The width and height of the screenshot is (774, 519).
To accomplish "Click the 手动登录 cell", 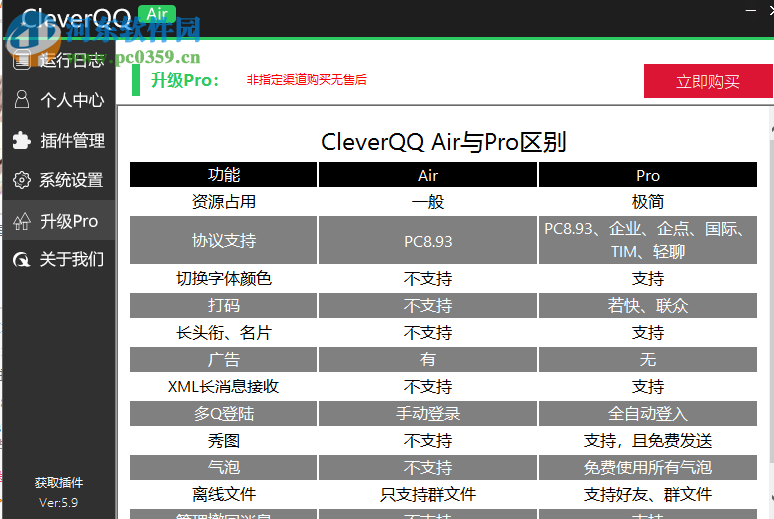I will pos(428,413).
